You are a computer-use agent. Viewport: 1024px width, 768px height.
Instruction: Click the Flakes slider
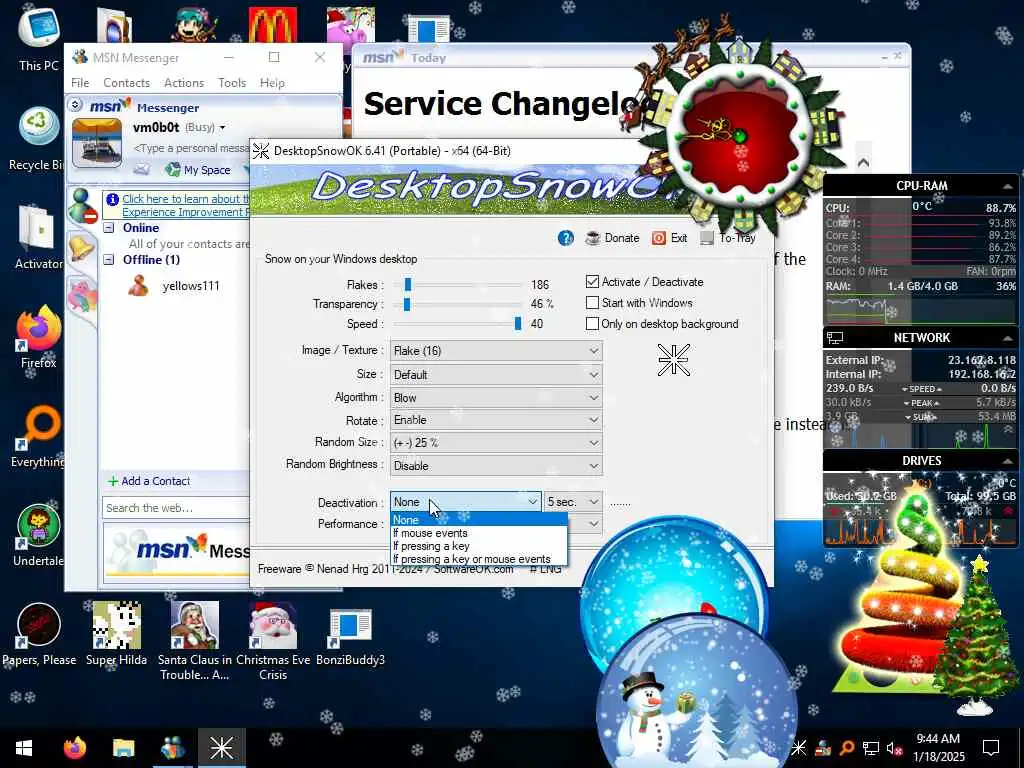pos(458,285)
